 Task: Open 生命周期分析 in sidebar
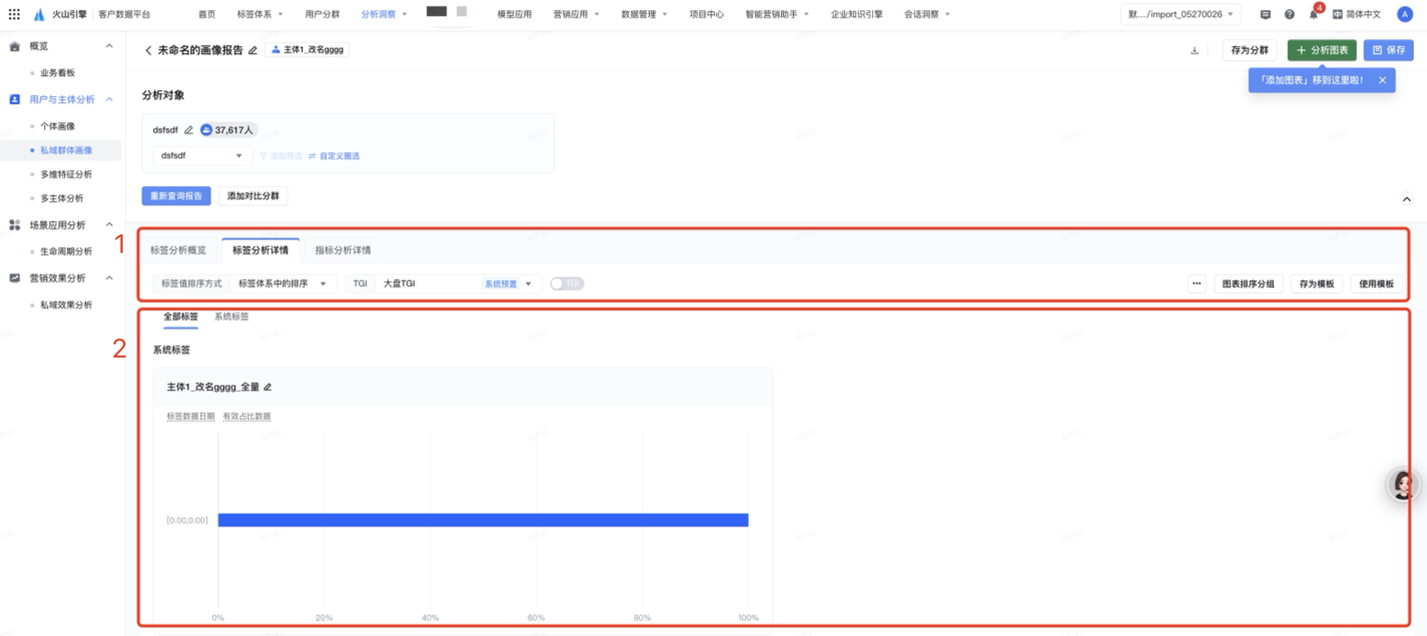(x=66, y=251)
